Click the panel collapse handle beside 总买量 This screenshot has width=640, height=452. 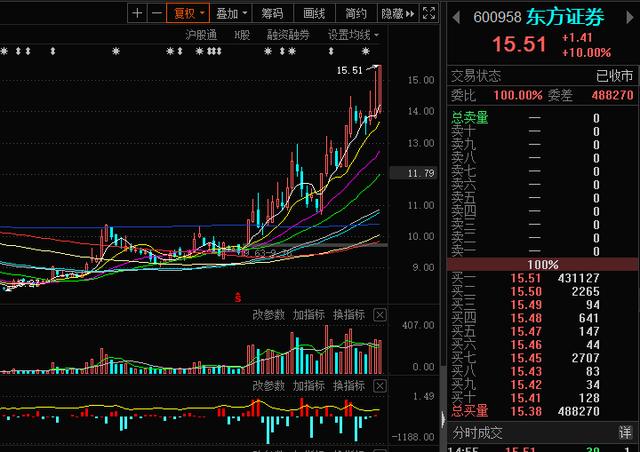coord(443,419)
